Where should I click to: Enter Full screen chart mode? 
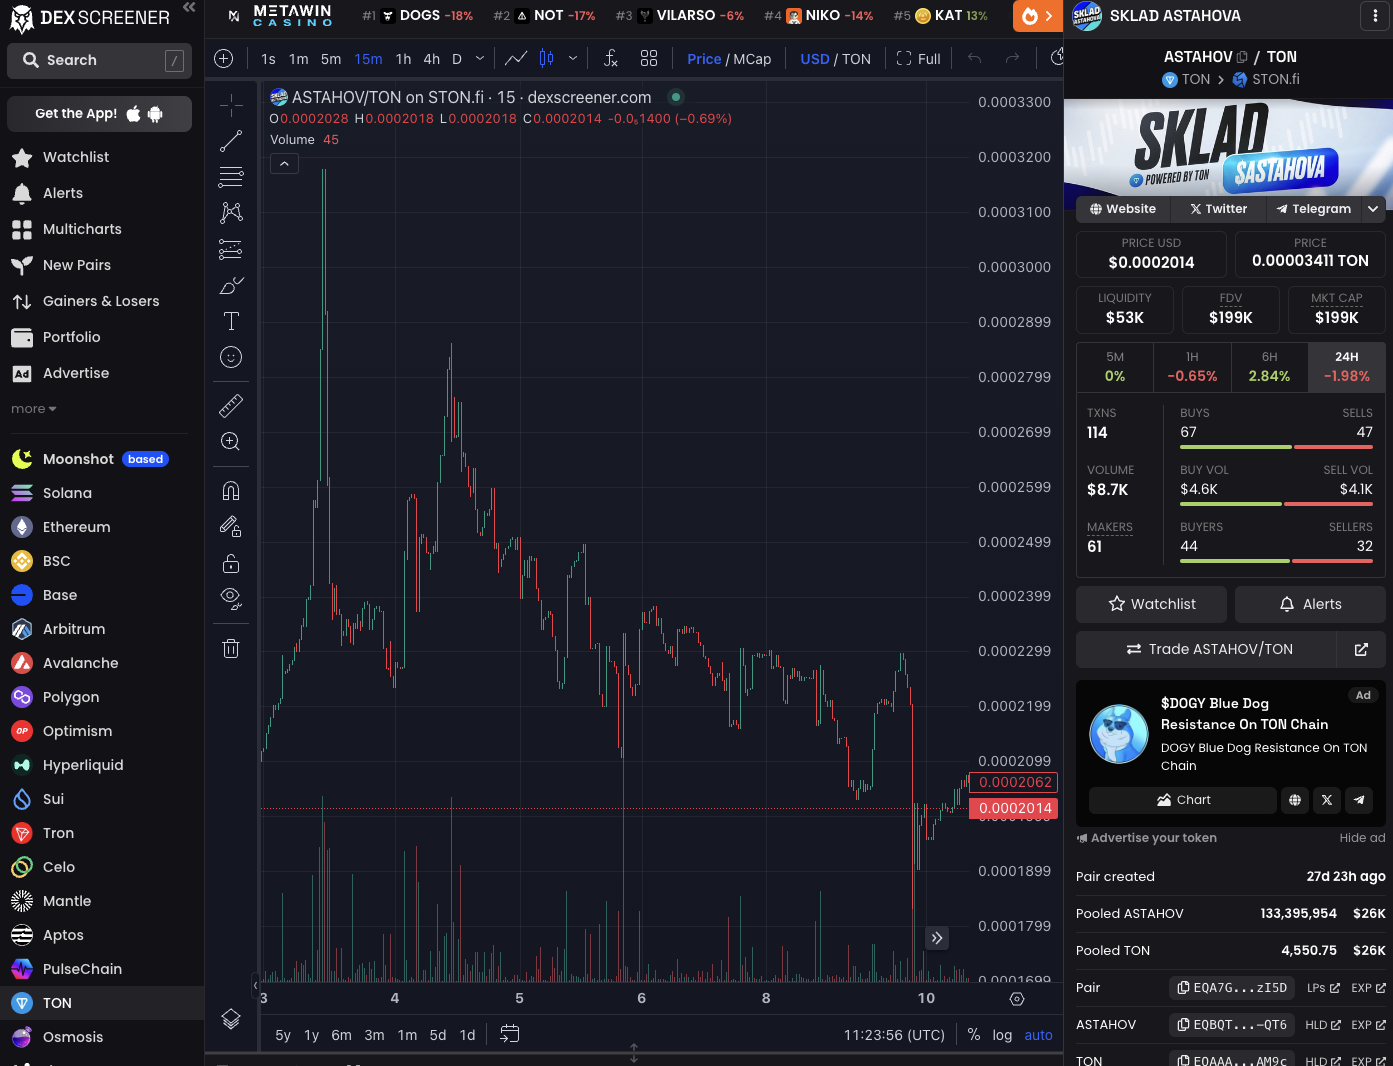click(918, 59)
